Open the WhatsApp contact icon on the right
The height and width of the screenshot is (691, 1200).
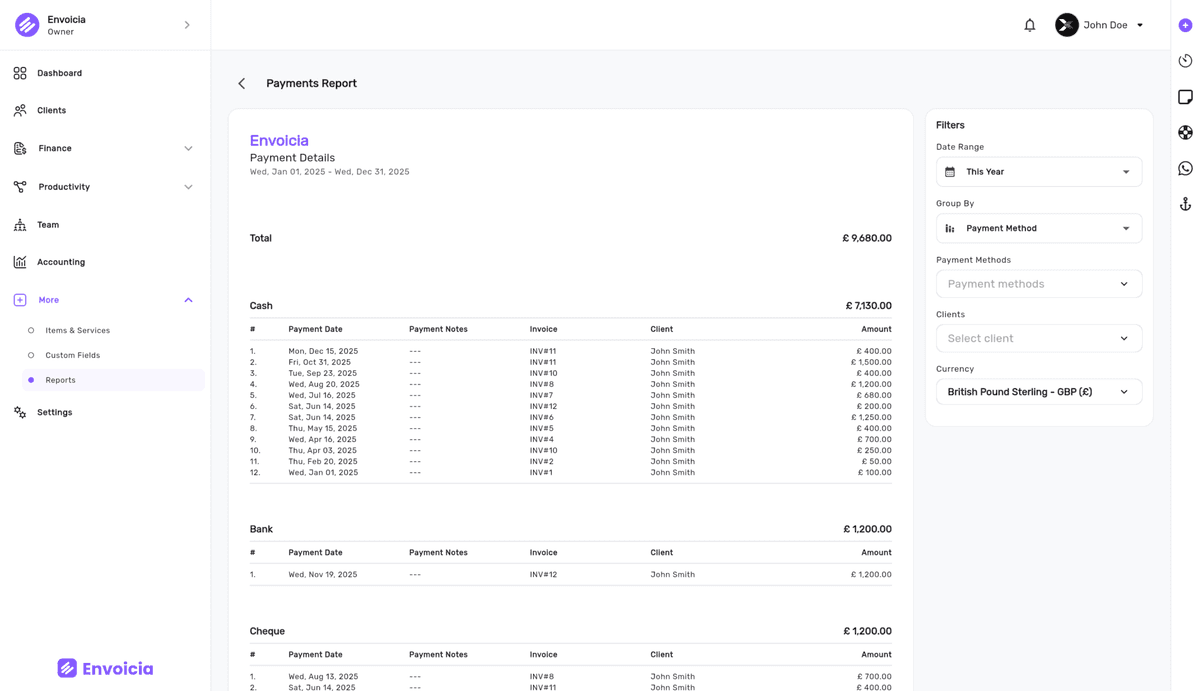[x=1185, y=168]
